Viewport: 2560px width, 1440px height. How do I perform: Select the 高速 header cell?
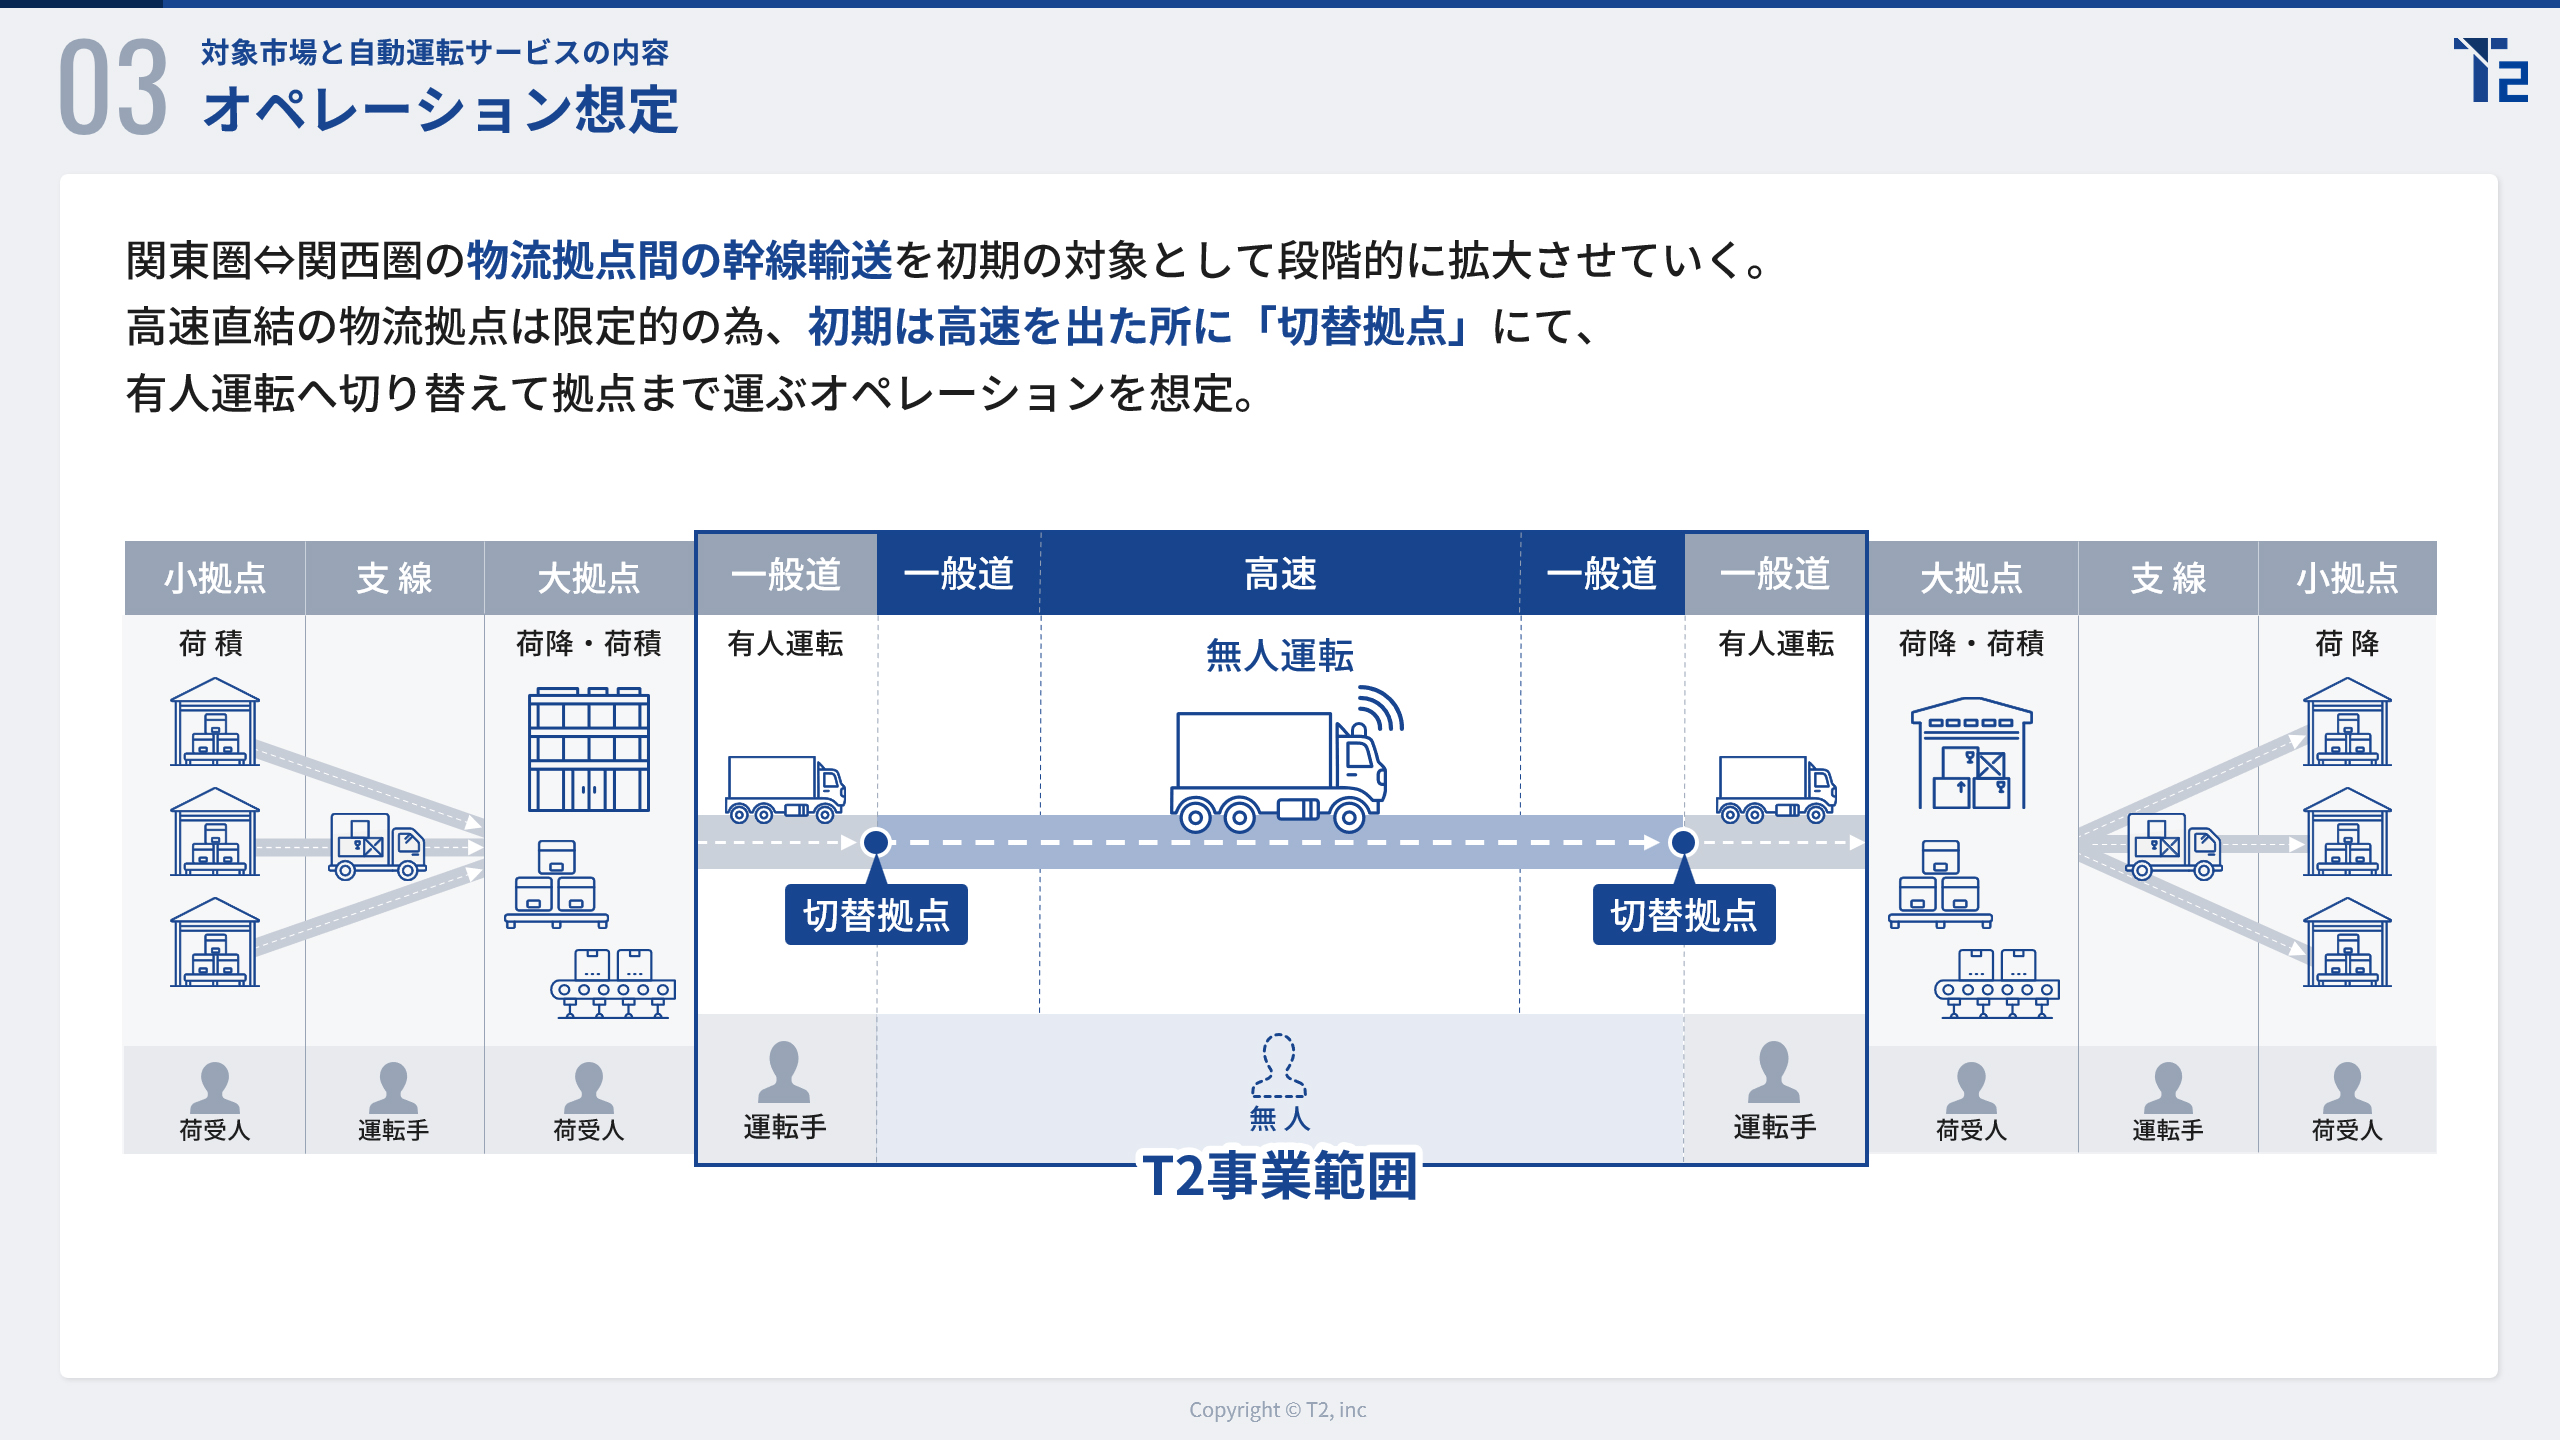pyautogui.click(x=1280, y=574)
